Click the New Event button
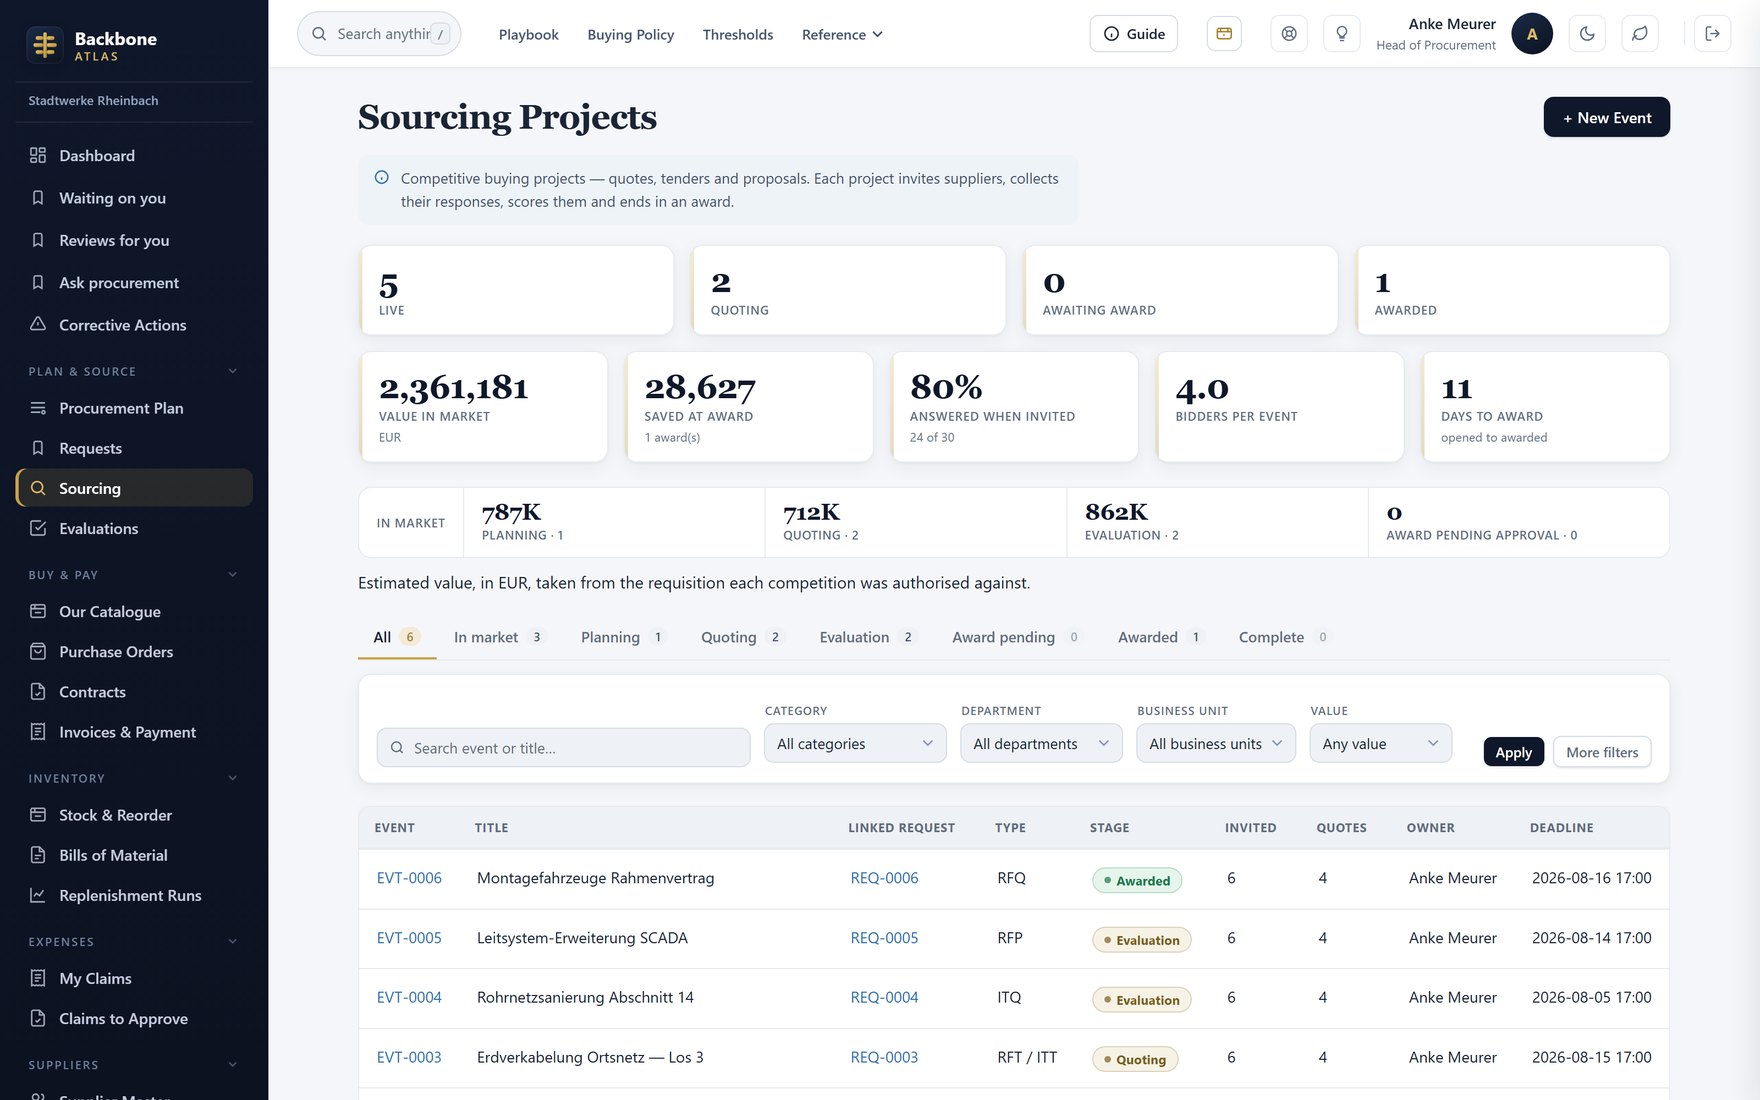 (x=1607, y=117)
